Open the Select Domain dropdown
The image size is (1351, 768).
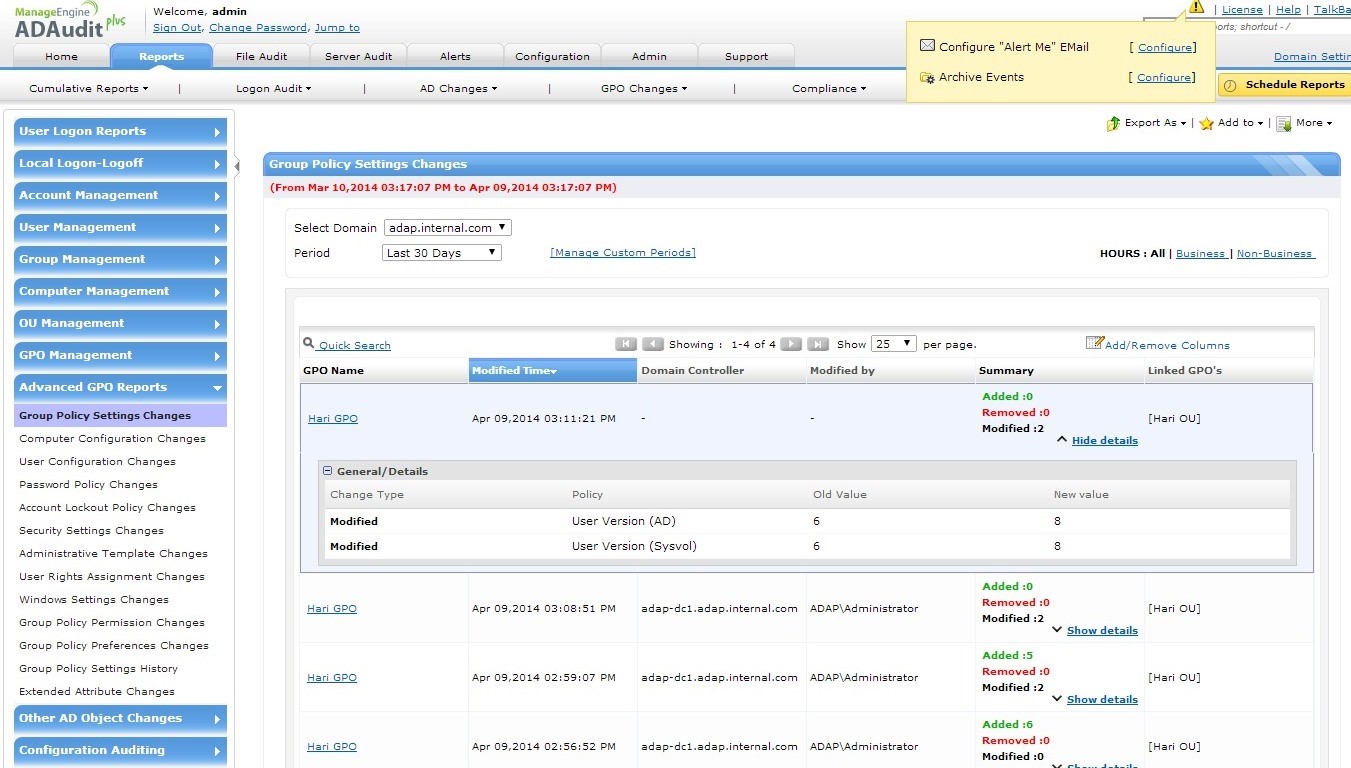coord(447,228)
